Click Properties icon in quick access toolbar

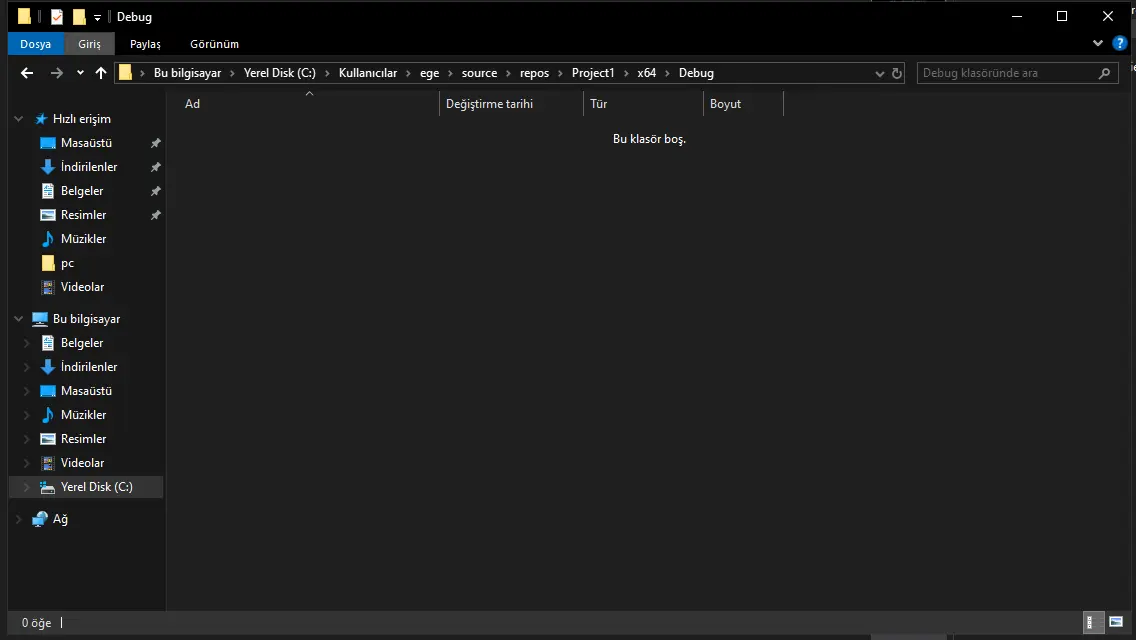pos(57,17)
